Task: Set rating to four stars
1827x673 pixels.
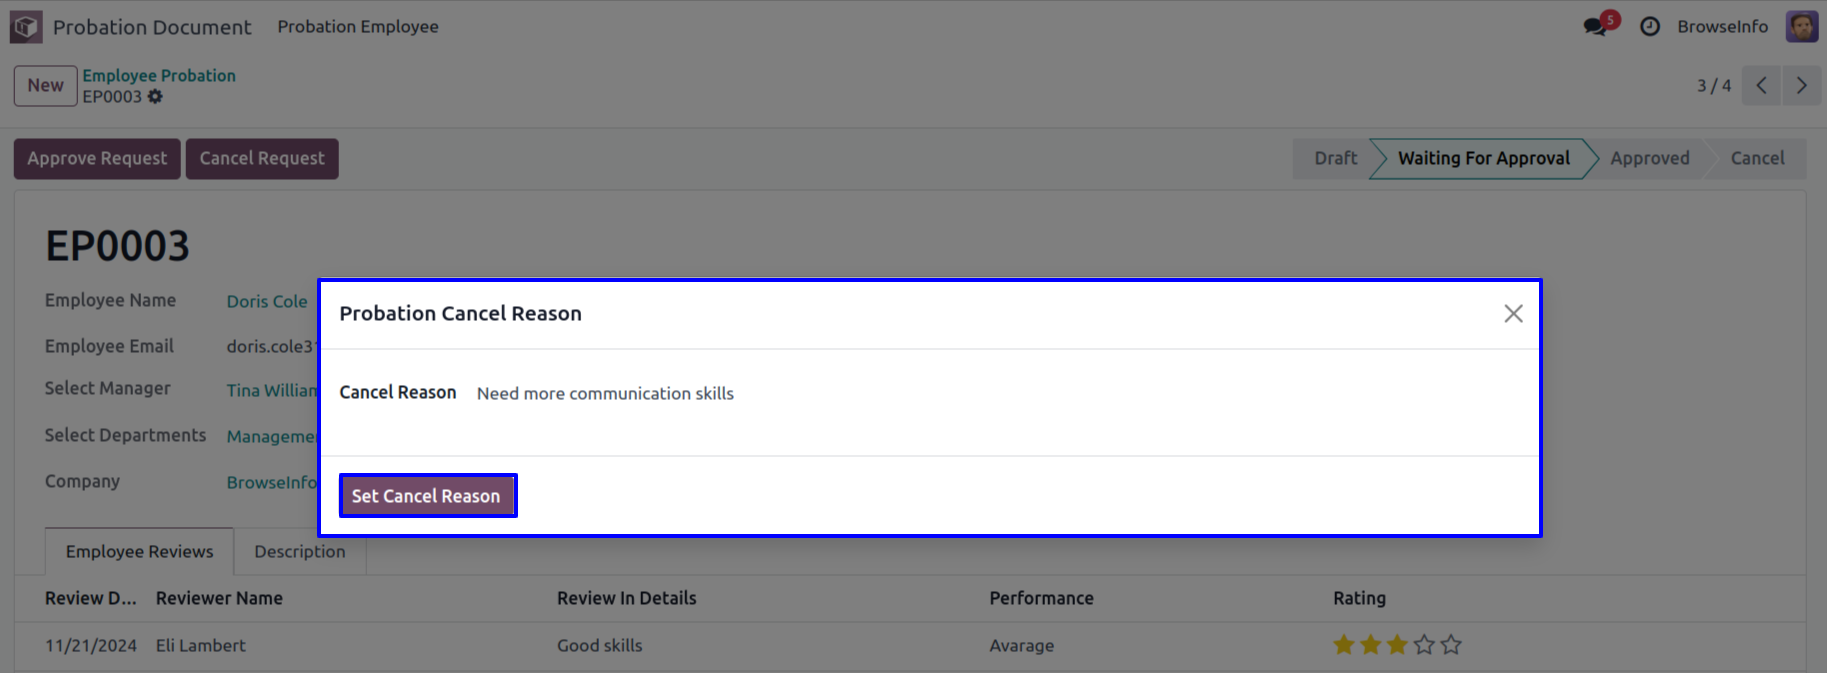Action: [x=1424, y=645]
